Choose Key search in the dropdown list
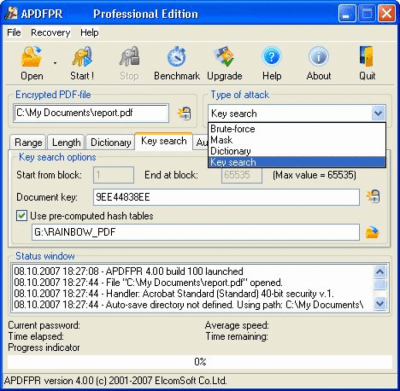Image resolution: width=400 pixels, height=391 pixels. (x=297, y=162)
